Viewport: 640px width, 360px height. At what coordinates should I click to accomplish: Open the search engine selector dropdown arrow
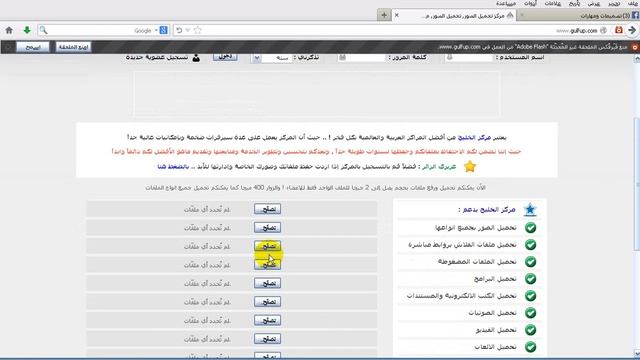pyautogui.click(x=156, y=31)
